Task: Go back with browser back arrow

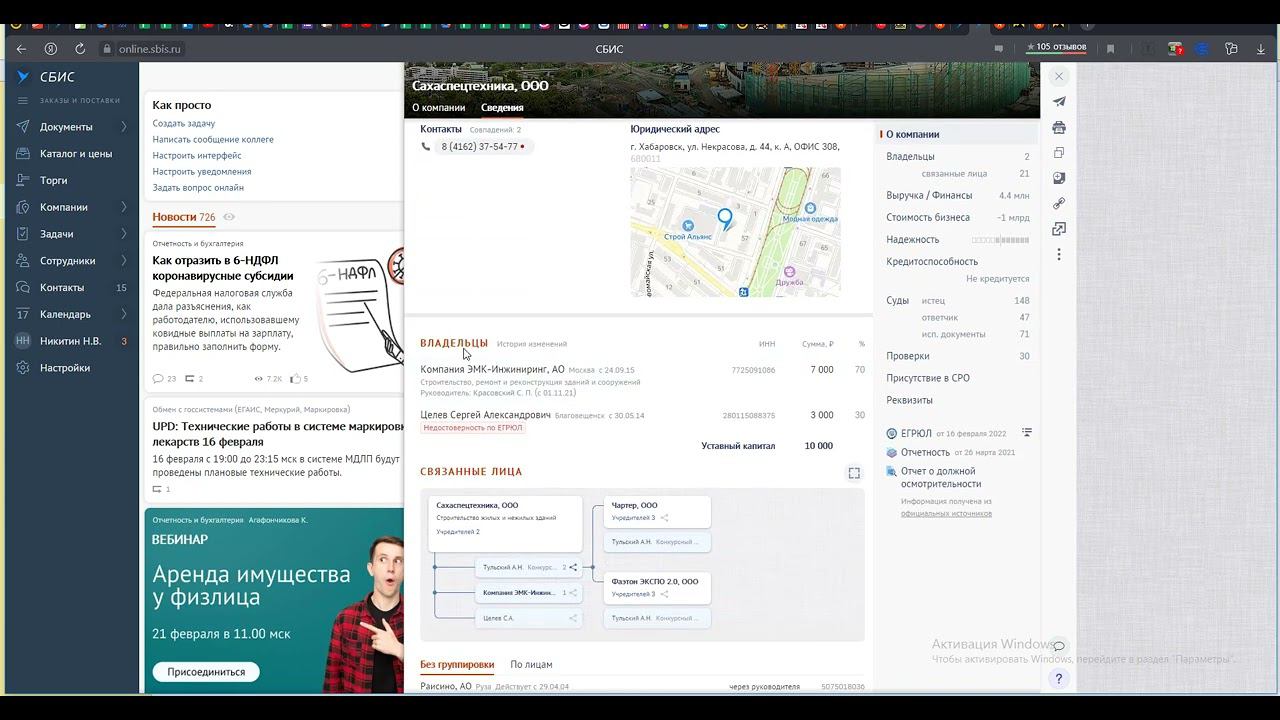Action: 21,49
